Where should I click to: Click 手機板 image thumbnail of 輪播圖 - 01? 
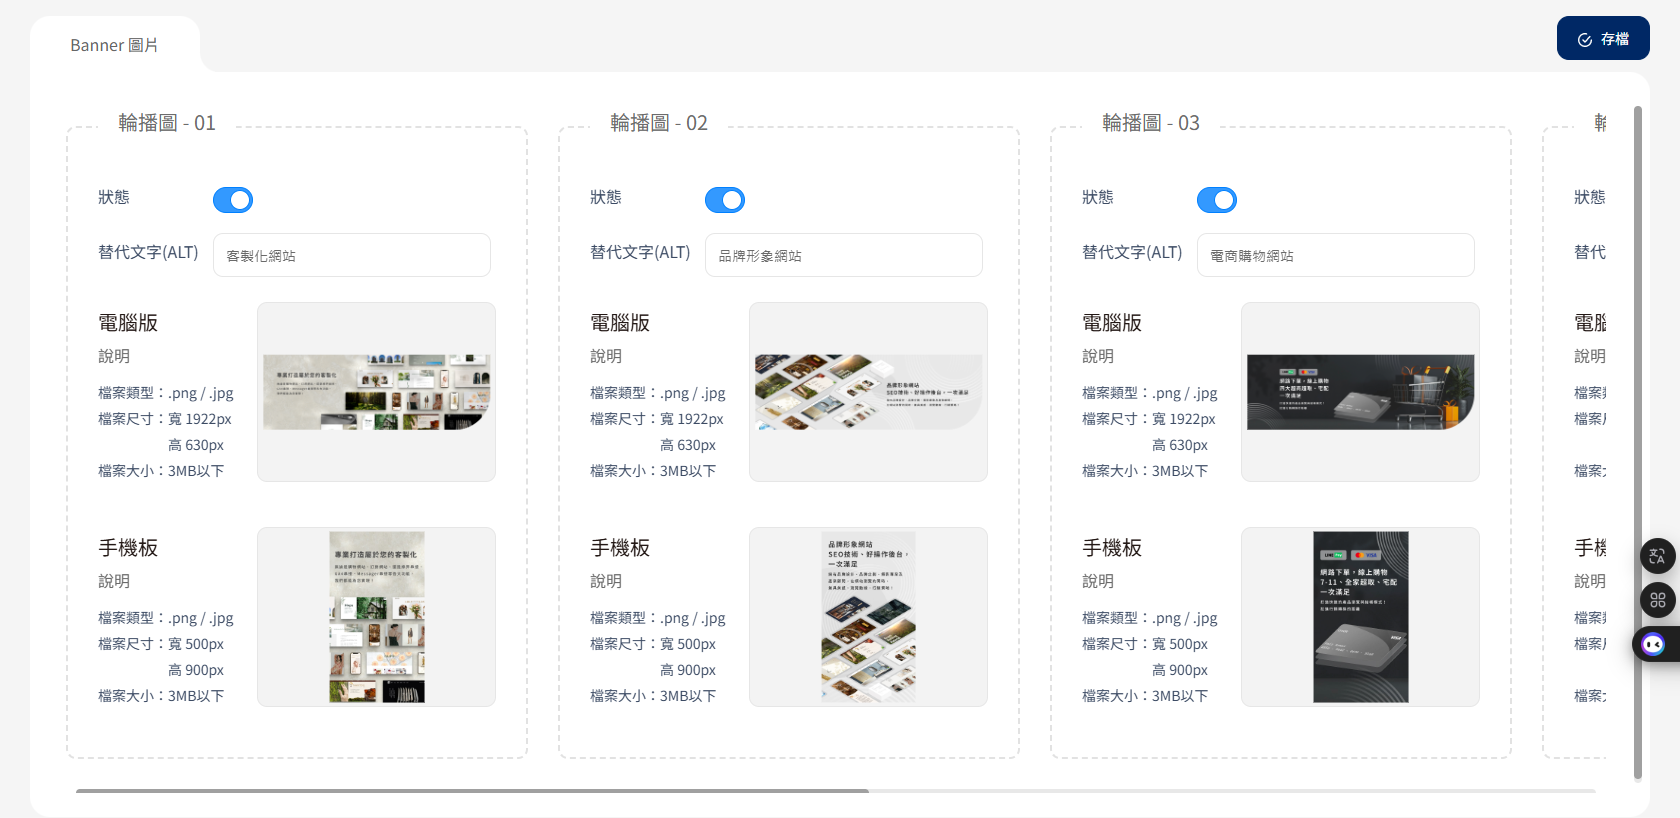tap(376, 617)
